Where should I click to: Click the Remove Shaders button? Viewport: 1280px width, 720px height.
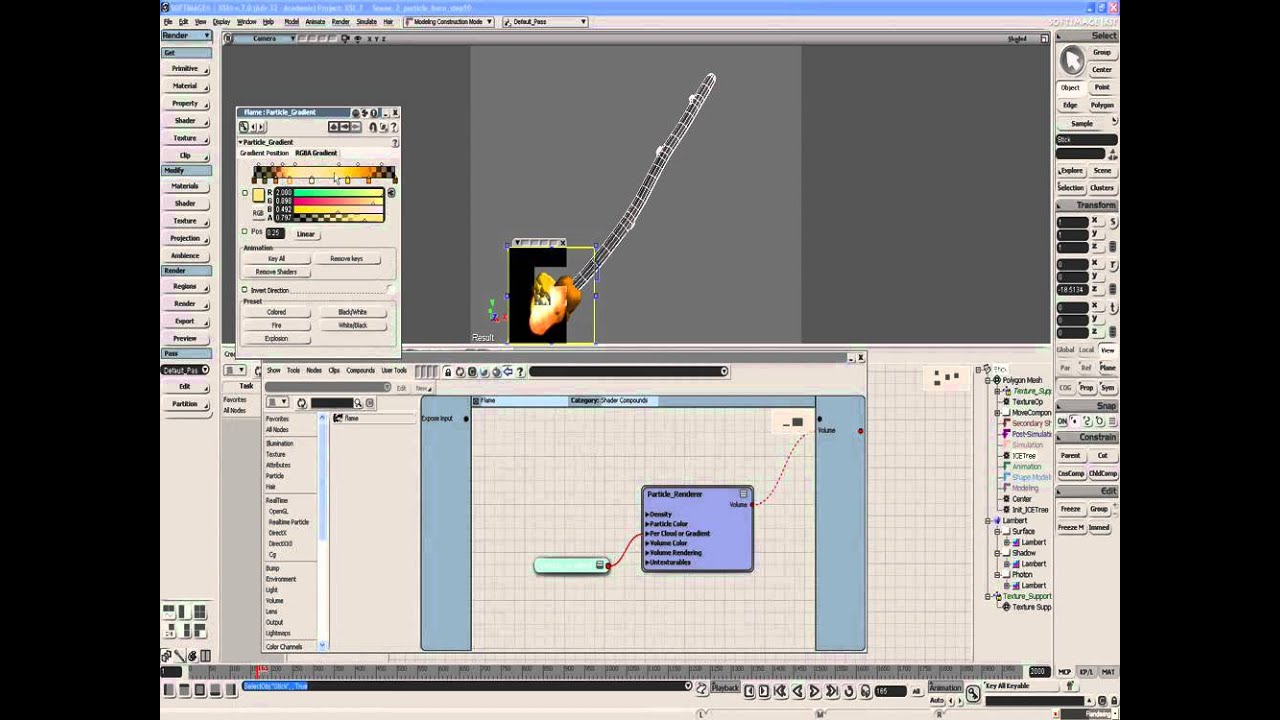click(x=276, y=272)
